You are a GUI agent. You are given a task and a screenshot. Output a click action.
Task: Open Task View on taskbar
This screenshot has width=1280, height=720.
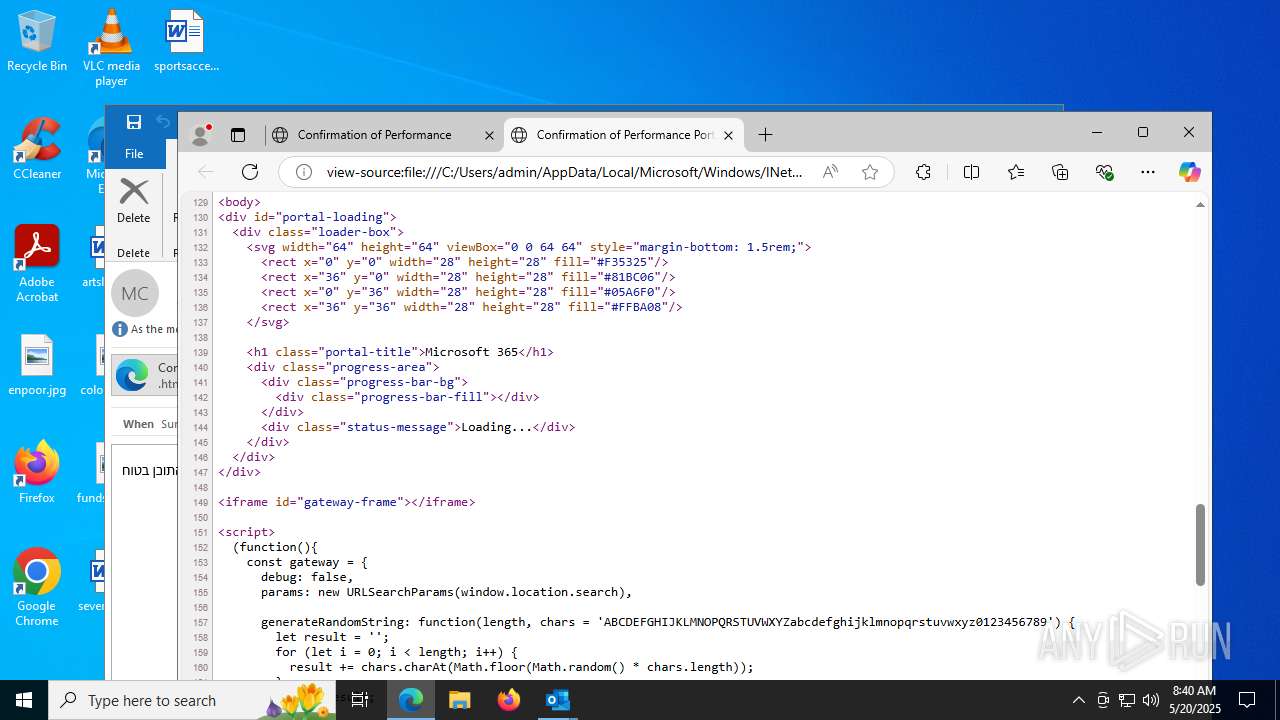361,700
